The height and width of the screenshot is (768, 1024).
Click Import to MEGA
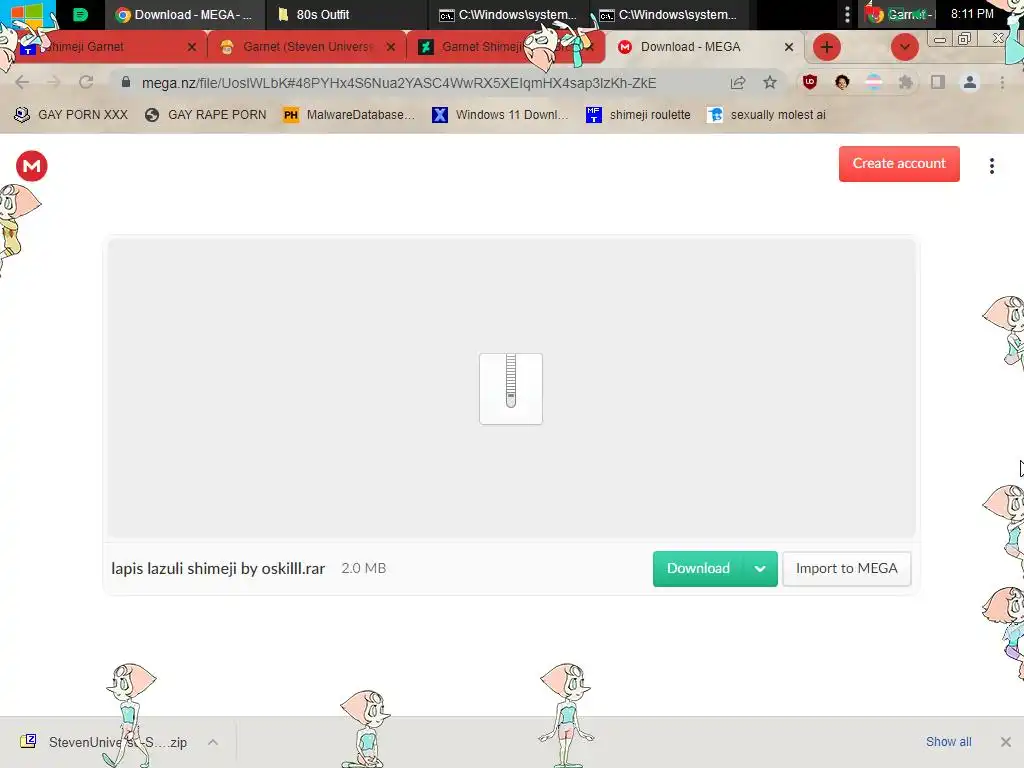point(846,569)
